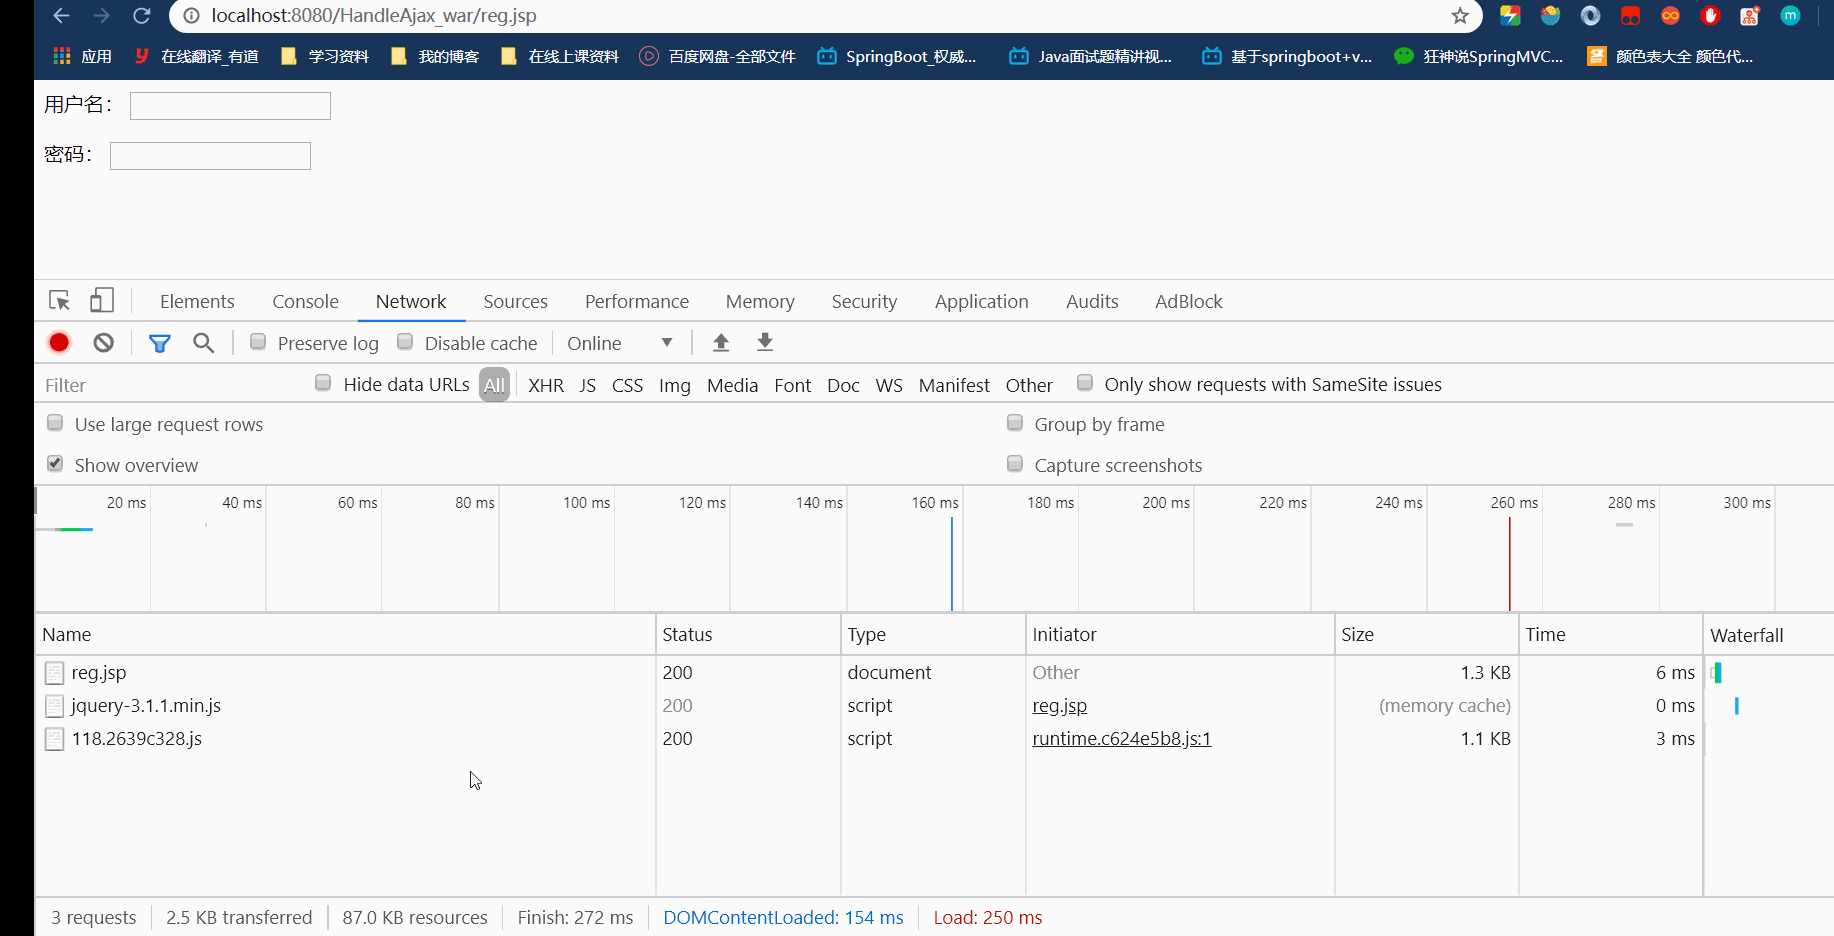Screen dimensions: 1834x936
Task: Bookmark this page with the star icon
Action: click(1460, 16)
